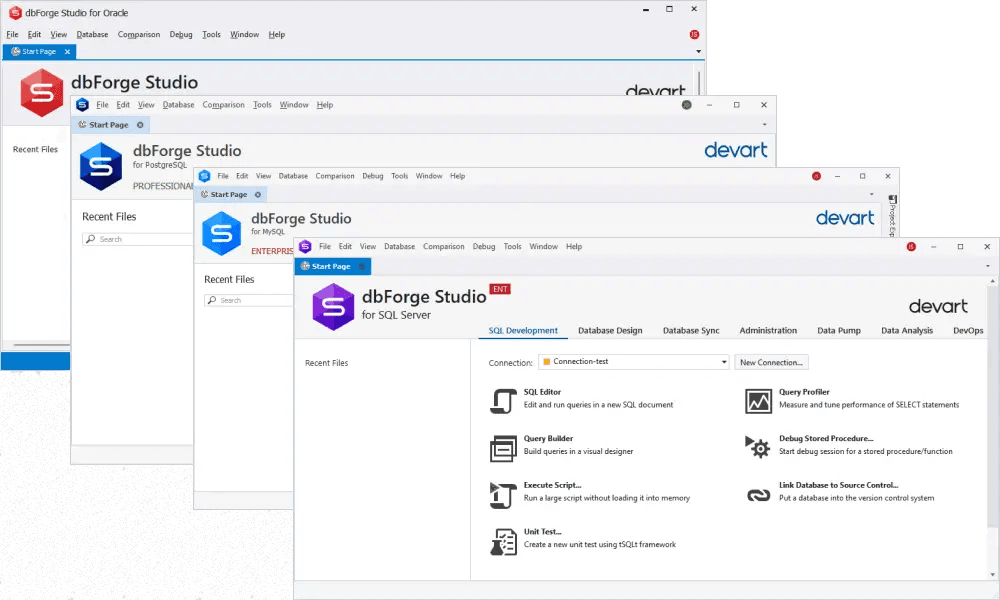Click PostgreSQL window app icon in menu bar

tap(82, 105)
